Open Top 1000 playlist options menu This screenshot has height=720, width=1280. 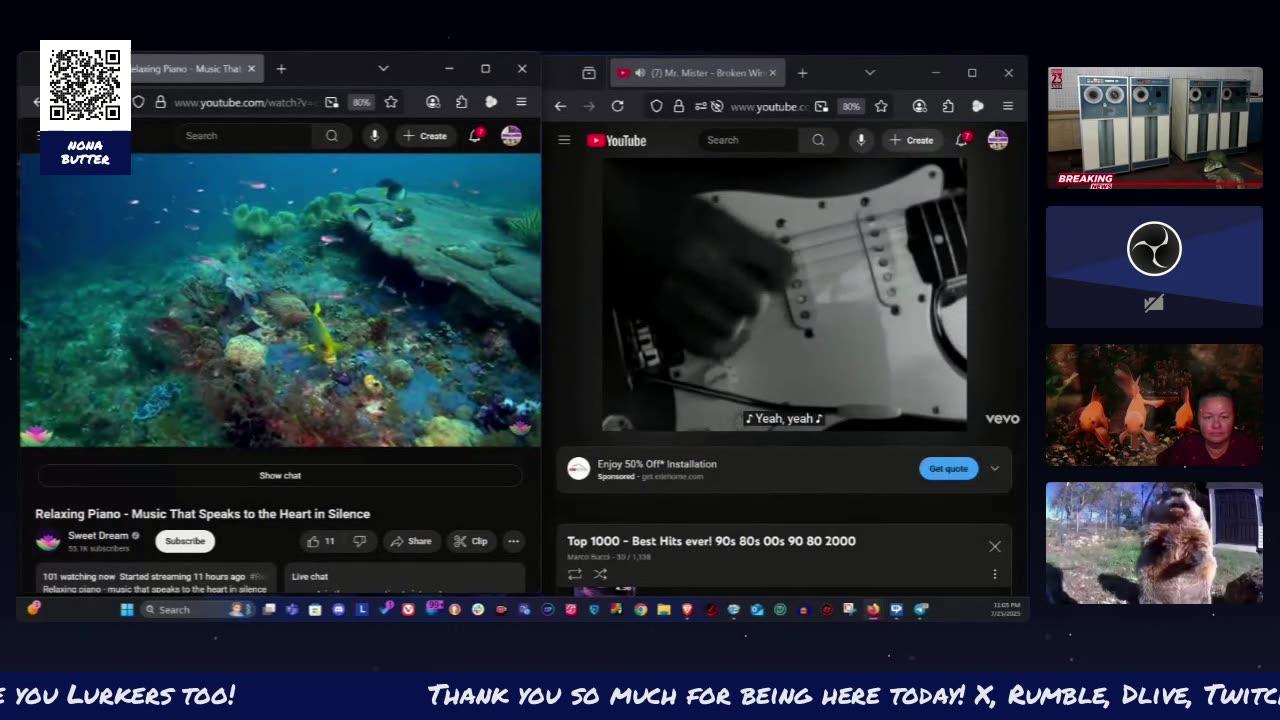(x=994, y=574)
